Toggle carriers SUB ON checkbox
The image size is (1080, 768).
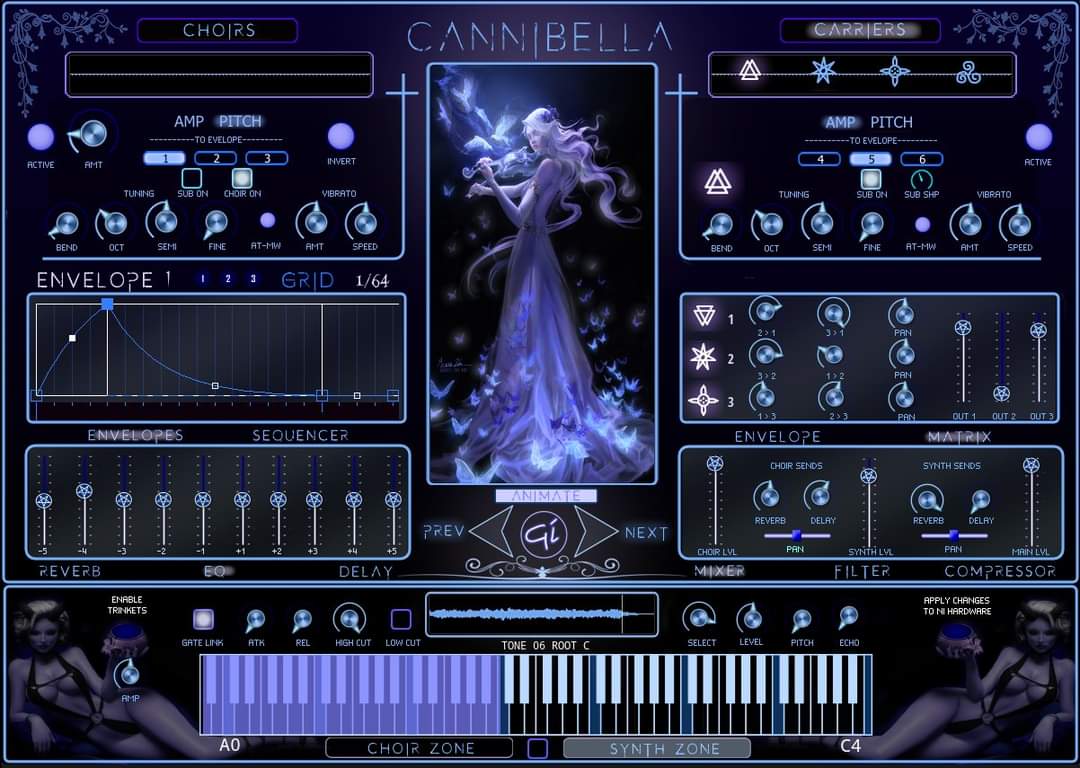[x=871, y=179]
